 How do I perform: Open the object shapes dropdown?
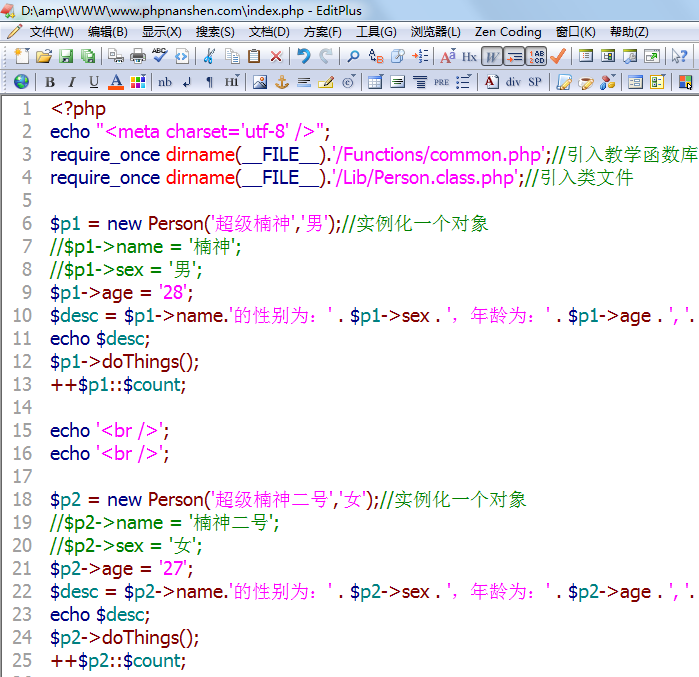point(608,82)
